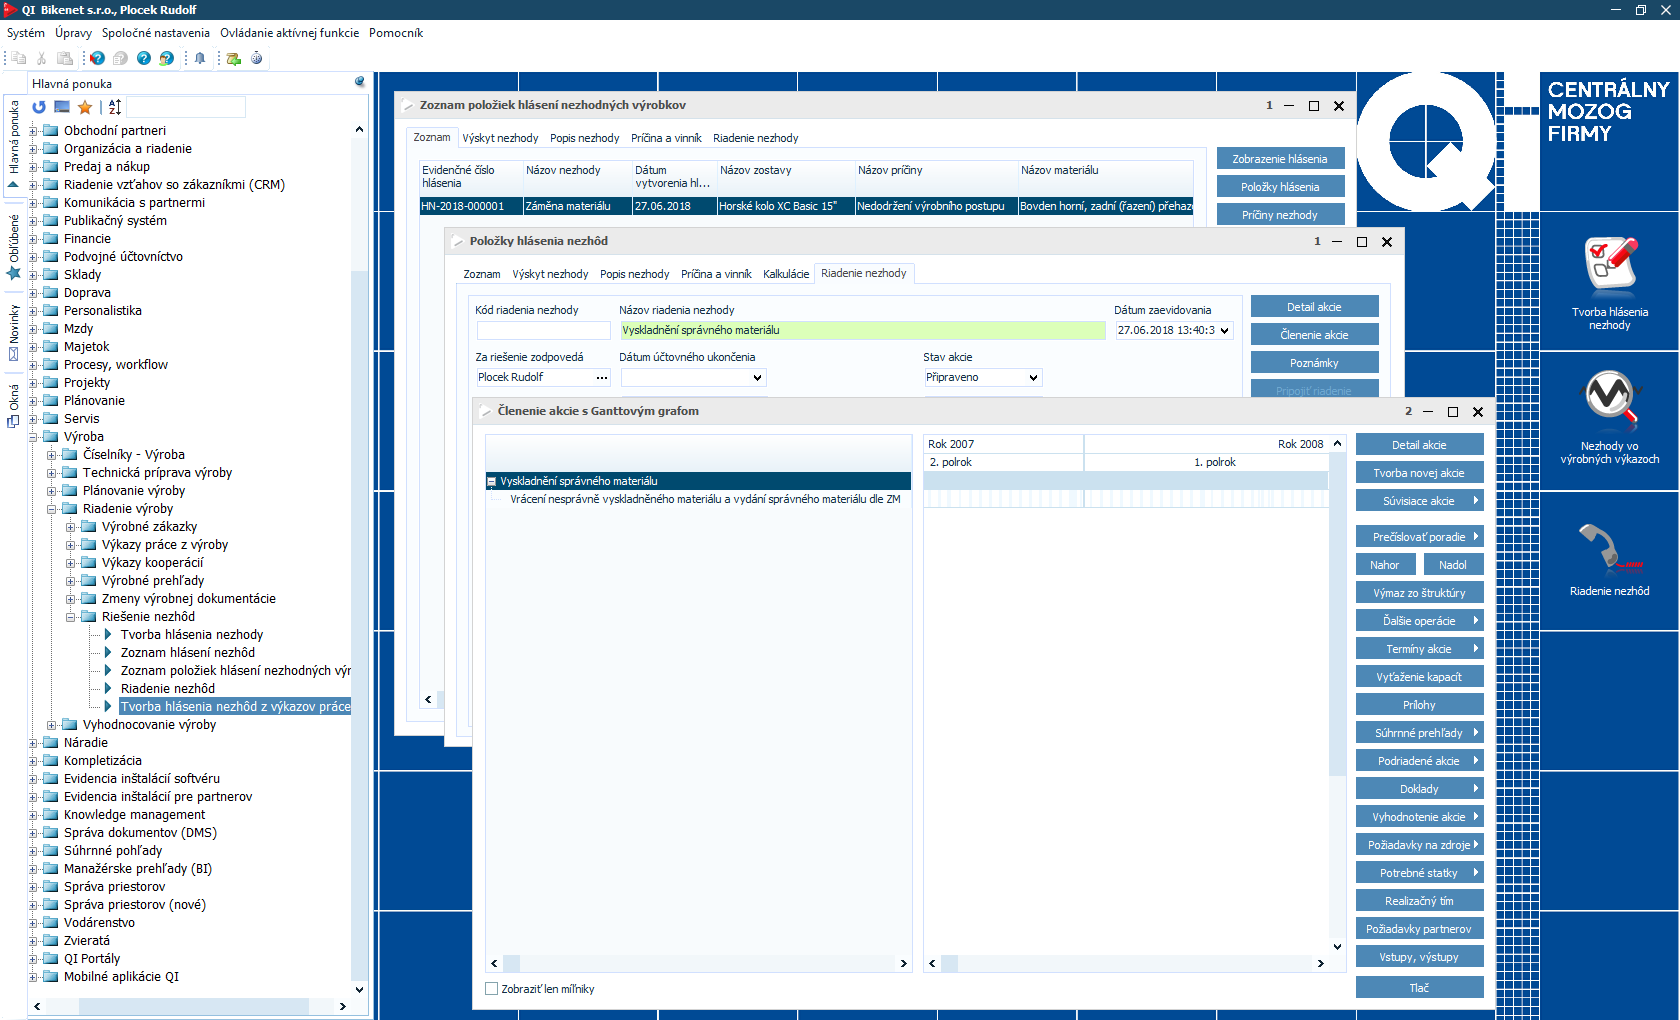Open Tvorba hlásenia nezhody shortcut icon

(1609, 265)
